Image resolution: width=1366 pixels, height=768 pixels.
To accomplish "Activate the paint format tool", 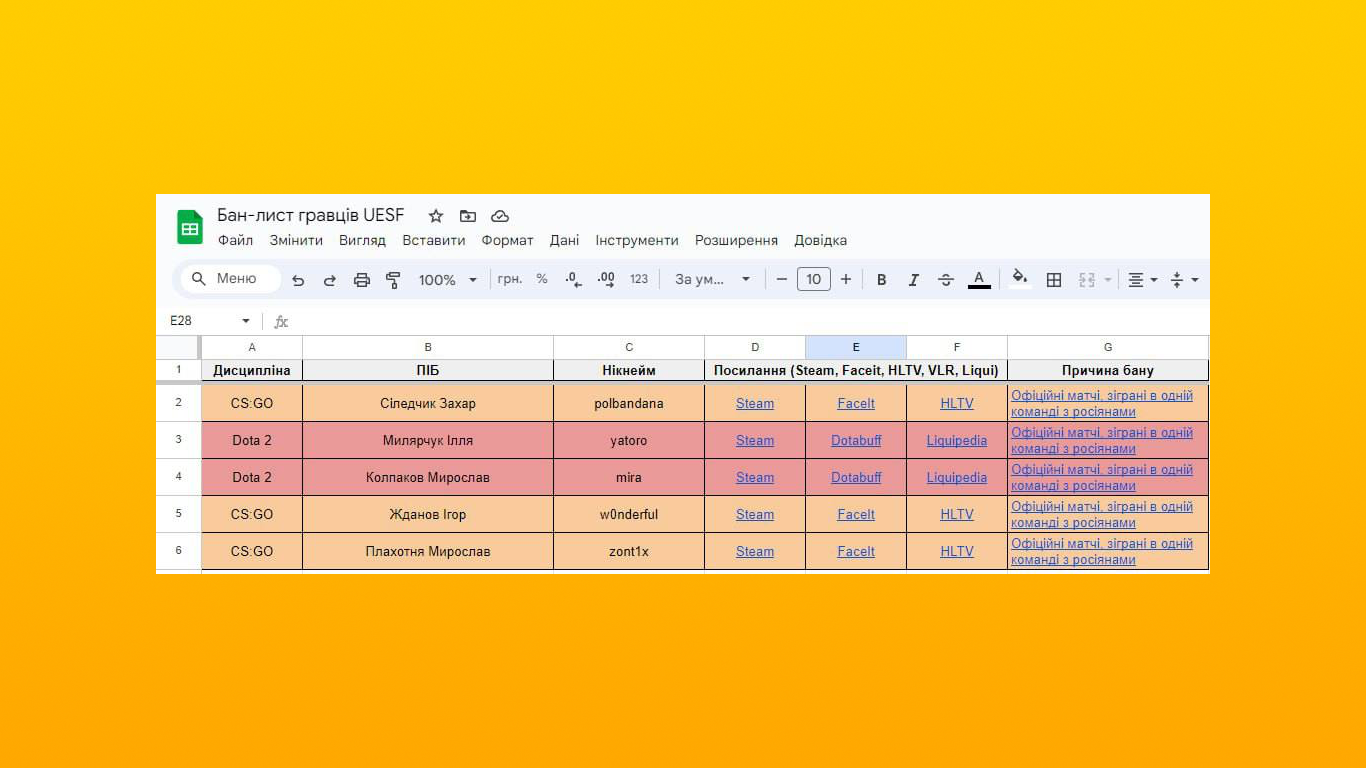I will pos(393,280).
